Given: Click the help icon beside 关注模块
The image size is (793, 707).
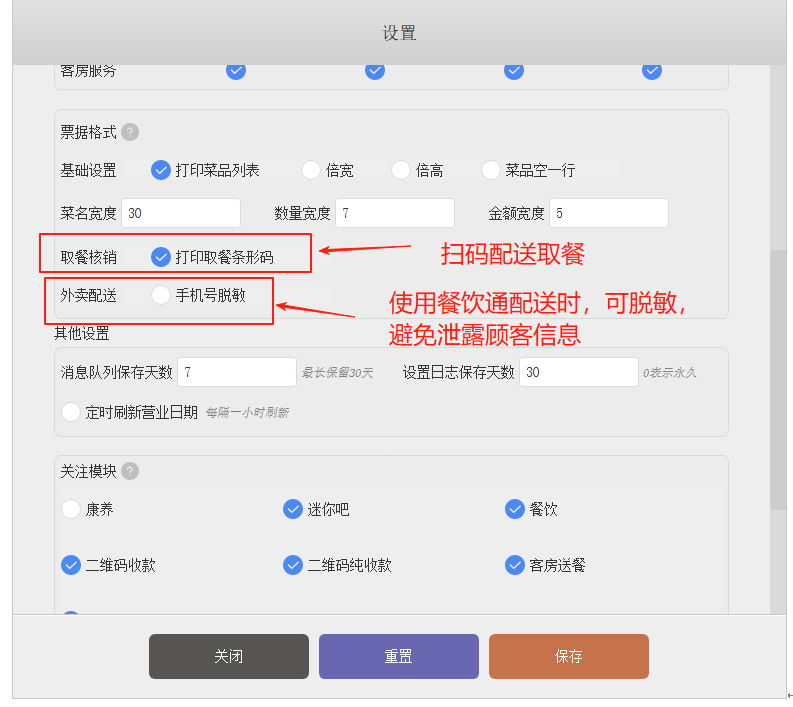Looking at the screenshot, I should click(x=131, y=471).
